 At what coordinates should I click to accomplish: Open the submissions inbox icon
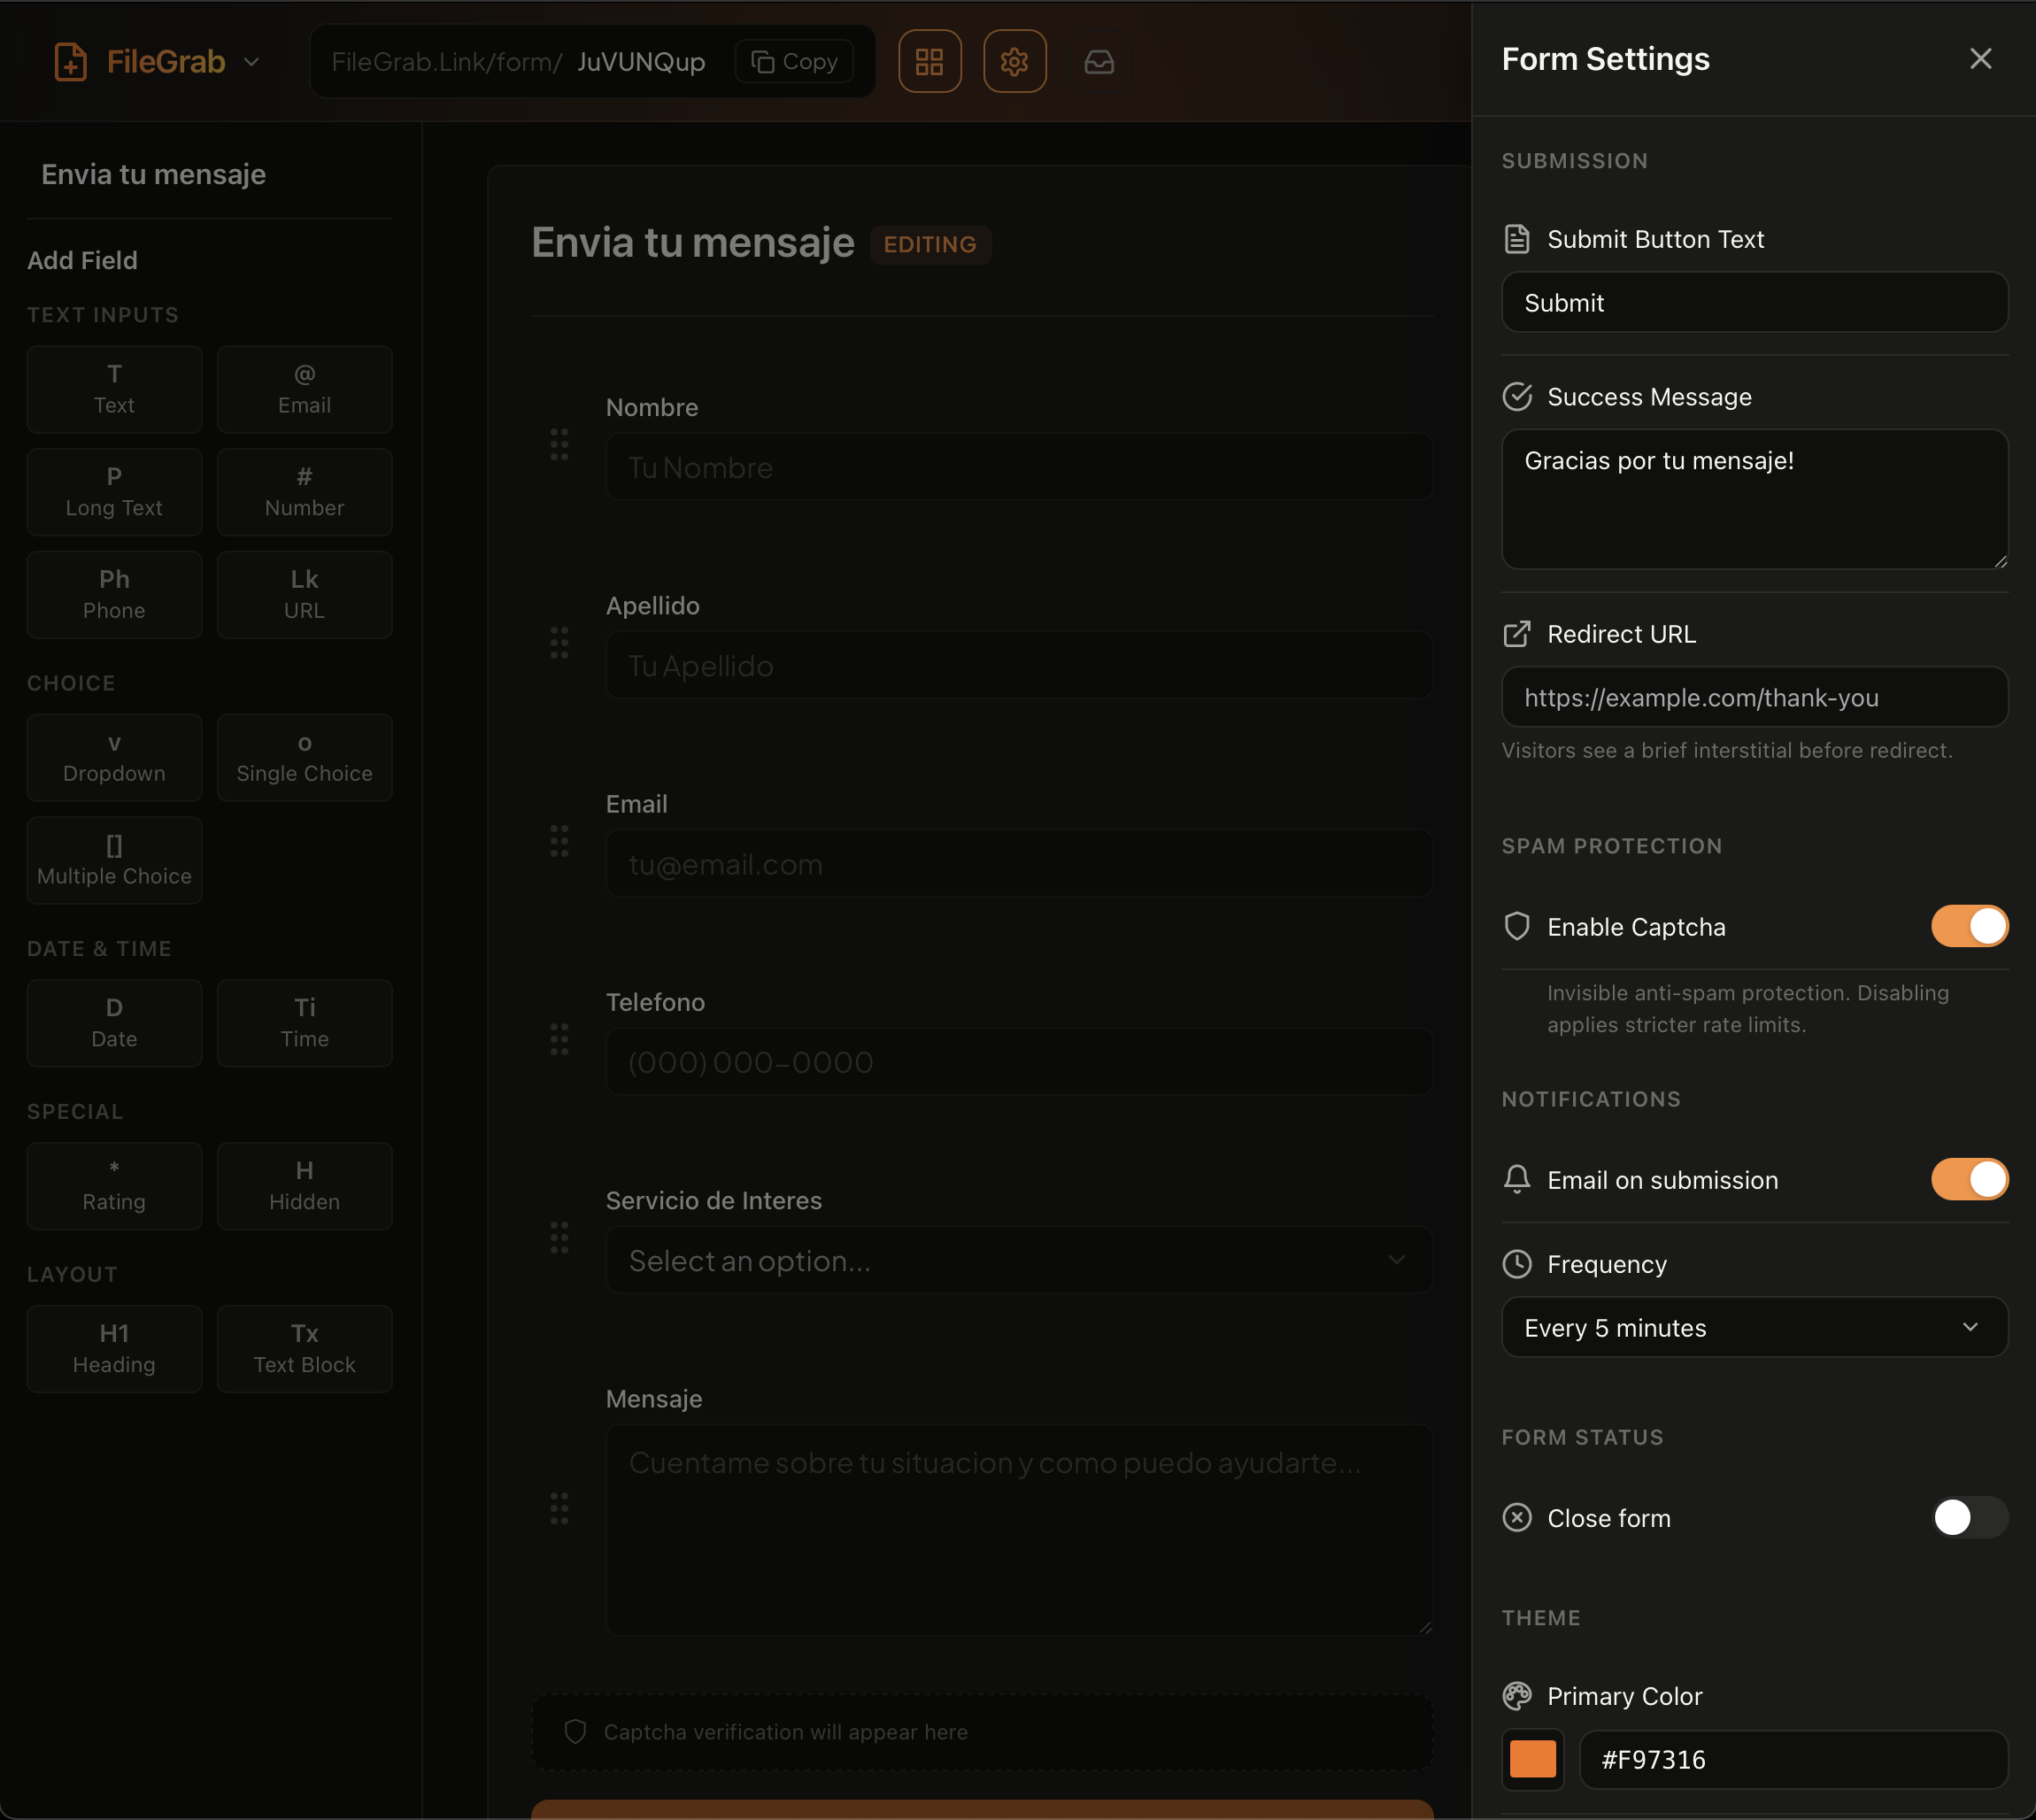pyautogui.click(x=1099, y=61)
